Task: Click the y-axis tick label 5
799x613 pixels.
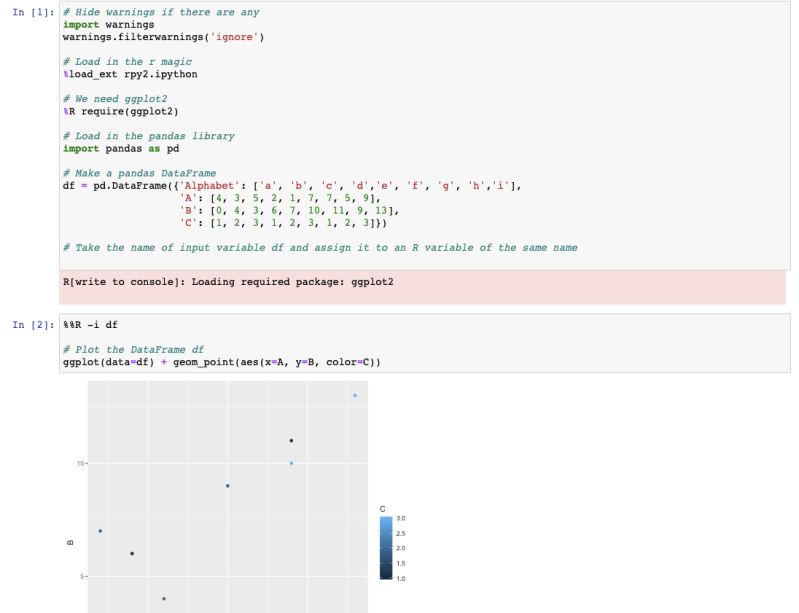Action: [x=82, y=576]
